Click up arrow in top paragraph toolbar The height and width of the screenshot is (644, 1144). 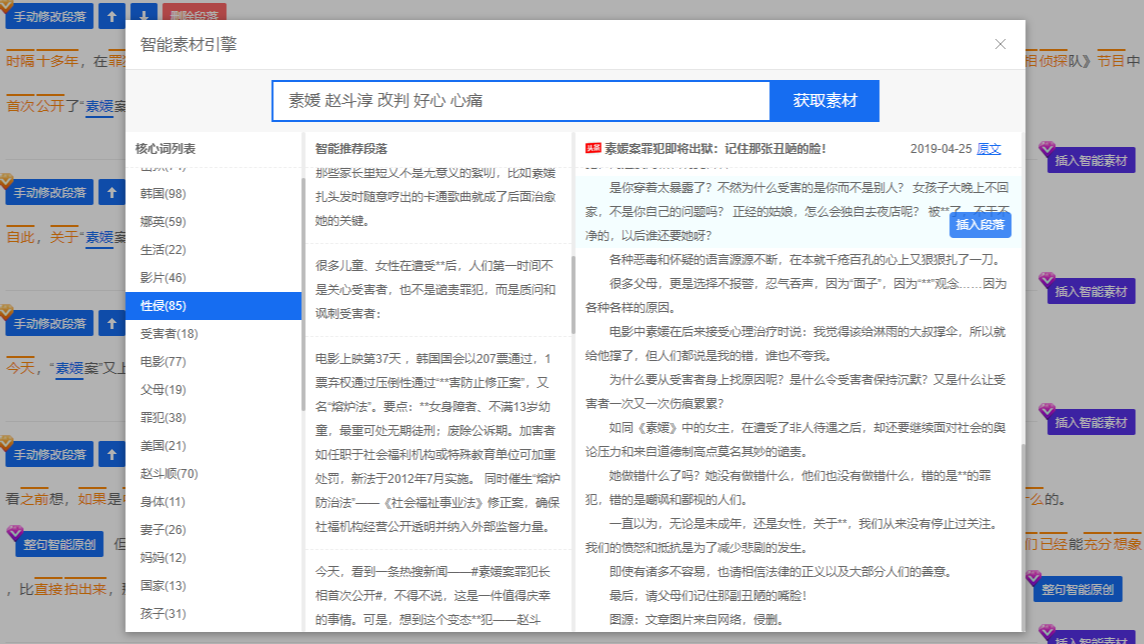point(112,16)
